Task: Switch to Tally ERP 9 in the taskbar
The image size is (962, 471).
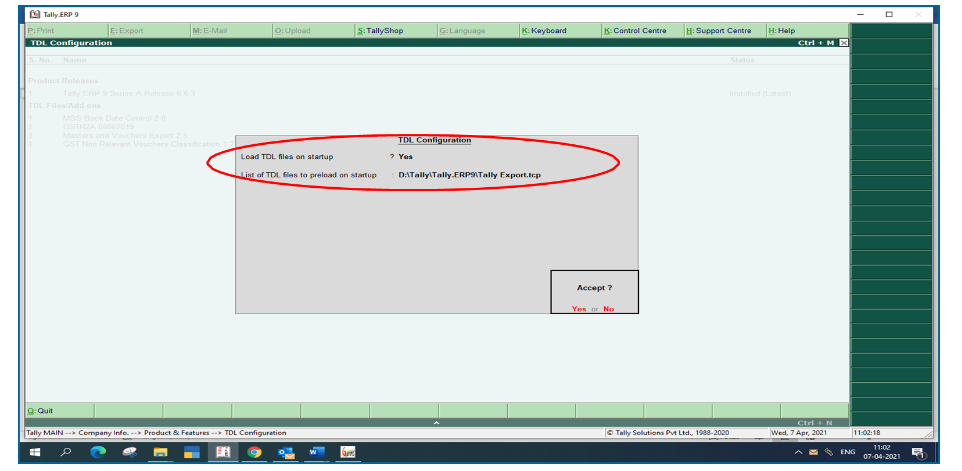Action: tap(223, 453)
